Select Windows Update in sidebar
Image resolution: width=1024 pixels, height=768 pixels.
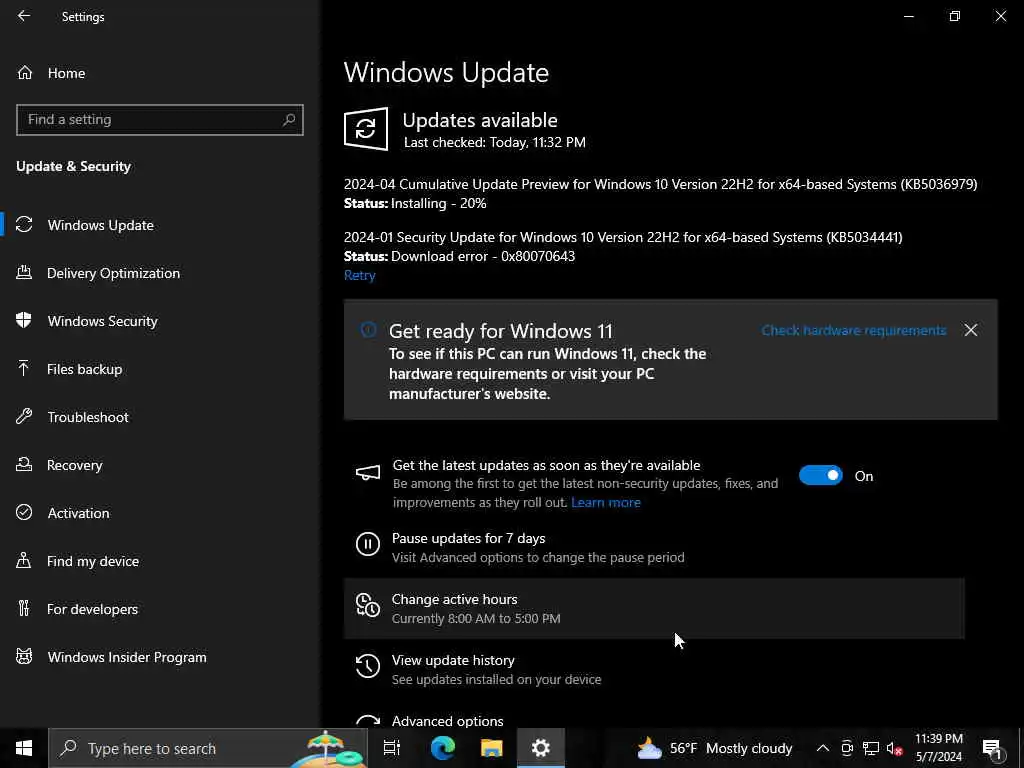101,225
